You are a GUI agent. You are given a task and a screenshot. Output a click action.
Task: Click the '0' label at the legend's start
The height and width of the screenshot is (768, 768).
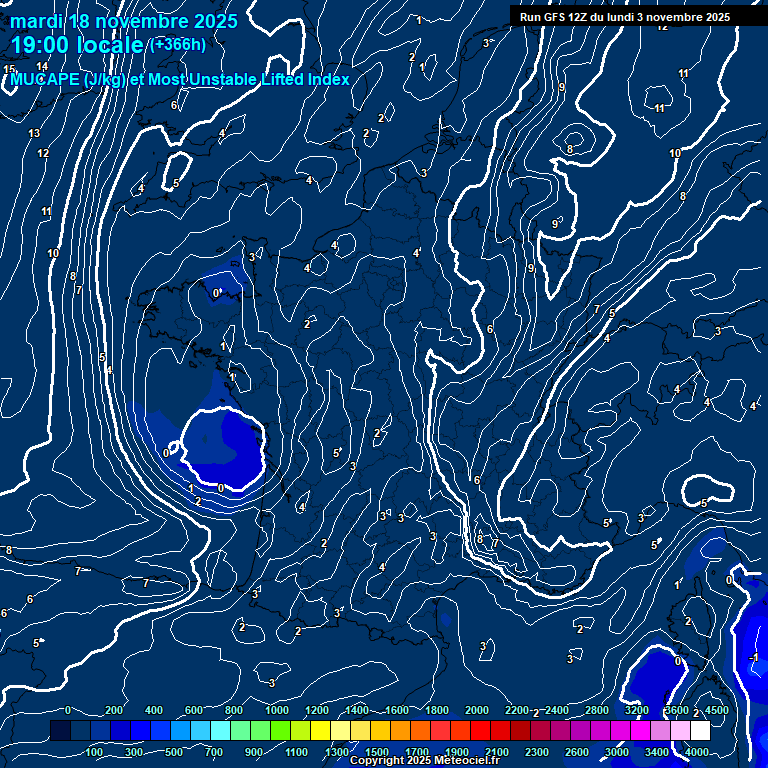68,710
